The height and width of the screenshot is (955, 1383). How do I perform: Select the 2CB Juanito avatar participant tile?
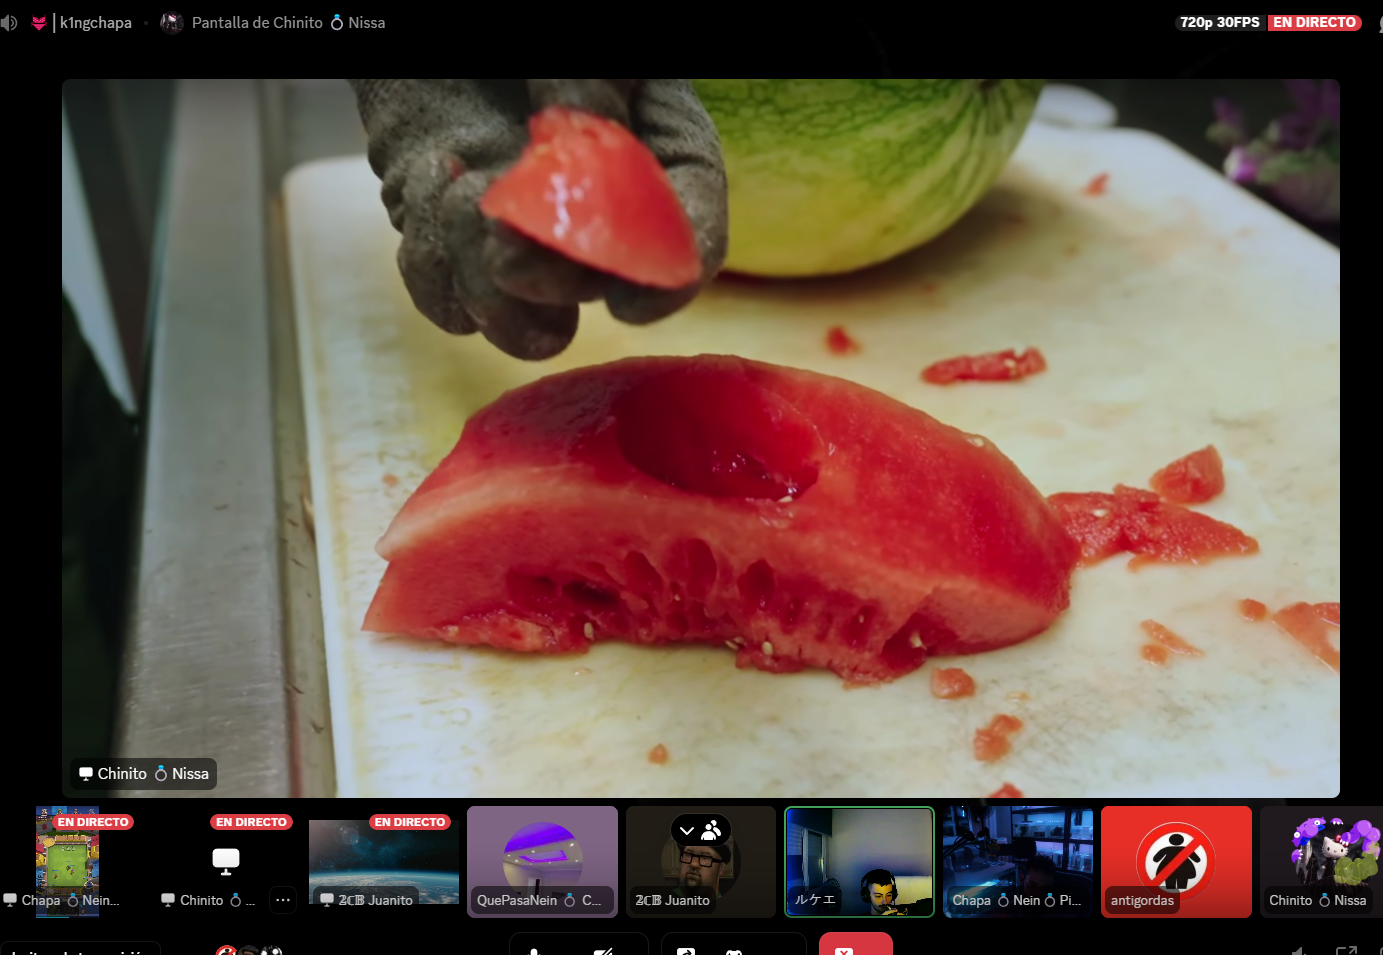[701, 862]
